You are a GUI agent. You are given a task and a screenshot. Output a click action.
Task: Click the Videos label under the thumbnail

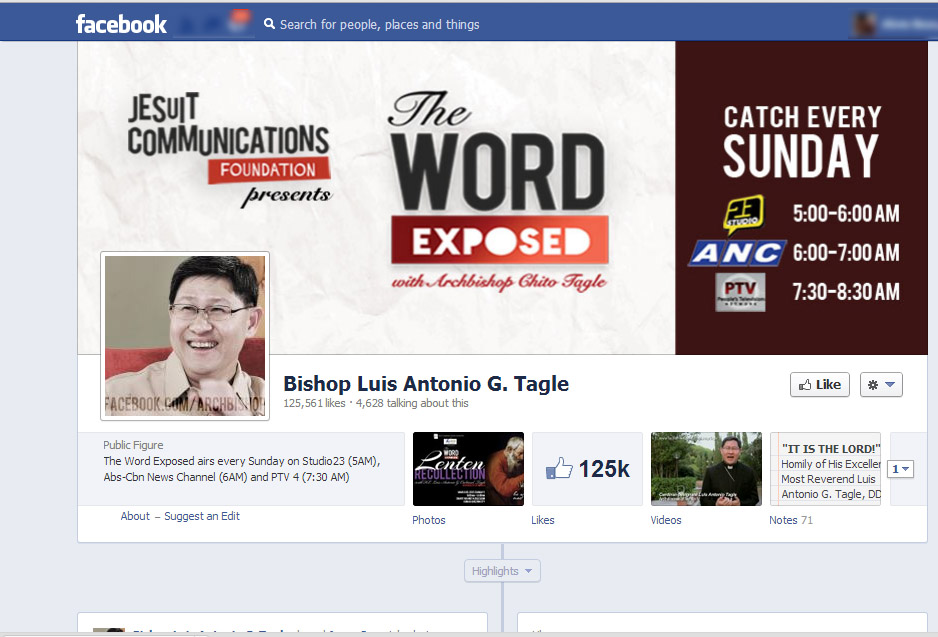pos(666,520)
